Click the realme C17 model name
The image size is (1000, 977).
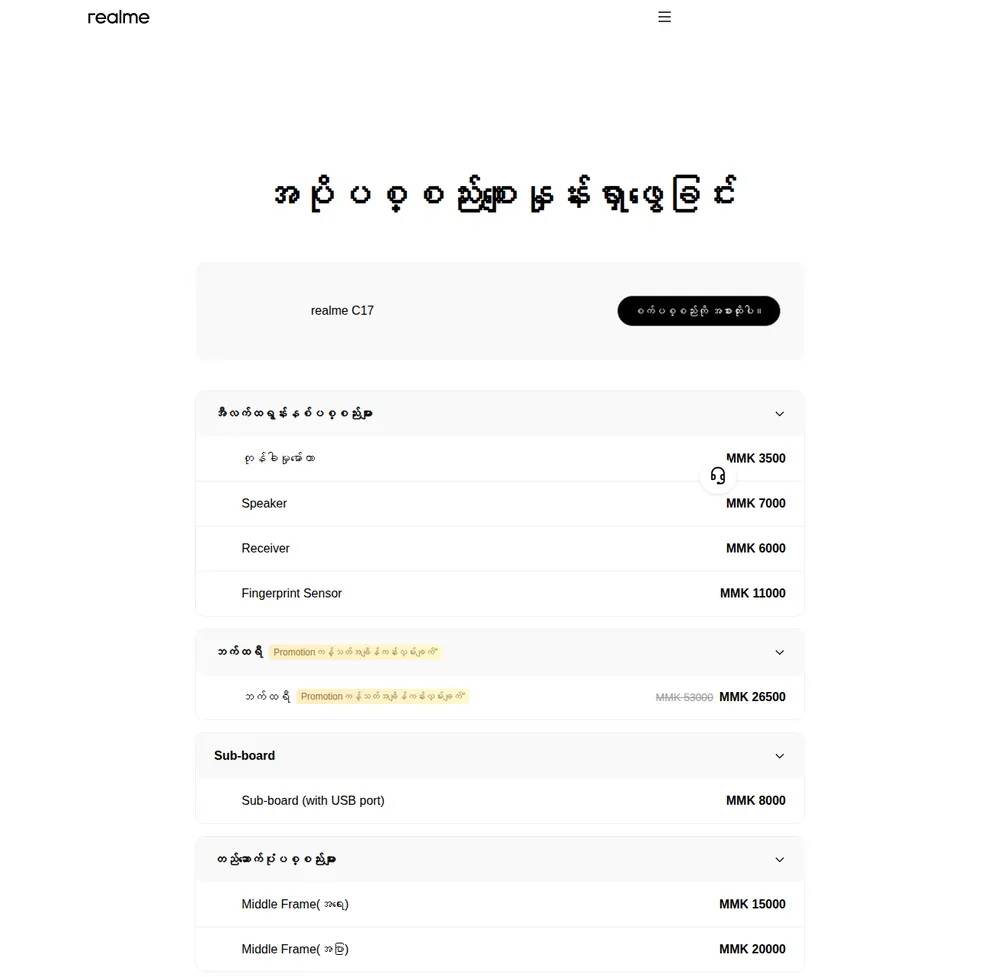click(342, 311)
